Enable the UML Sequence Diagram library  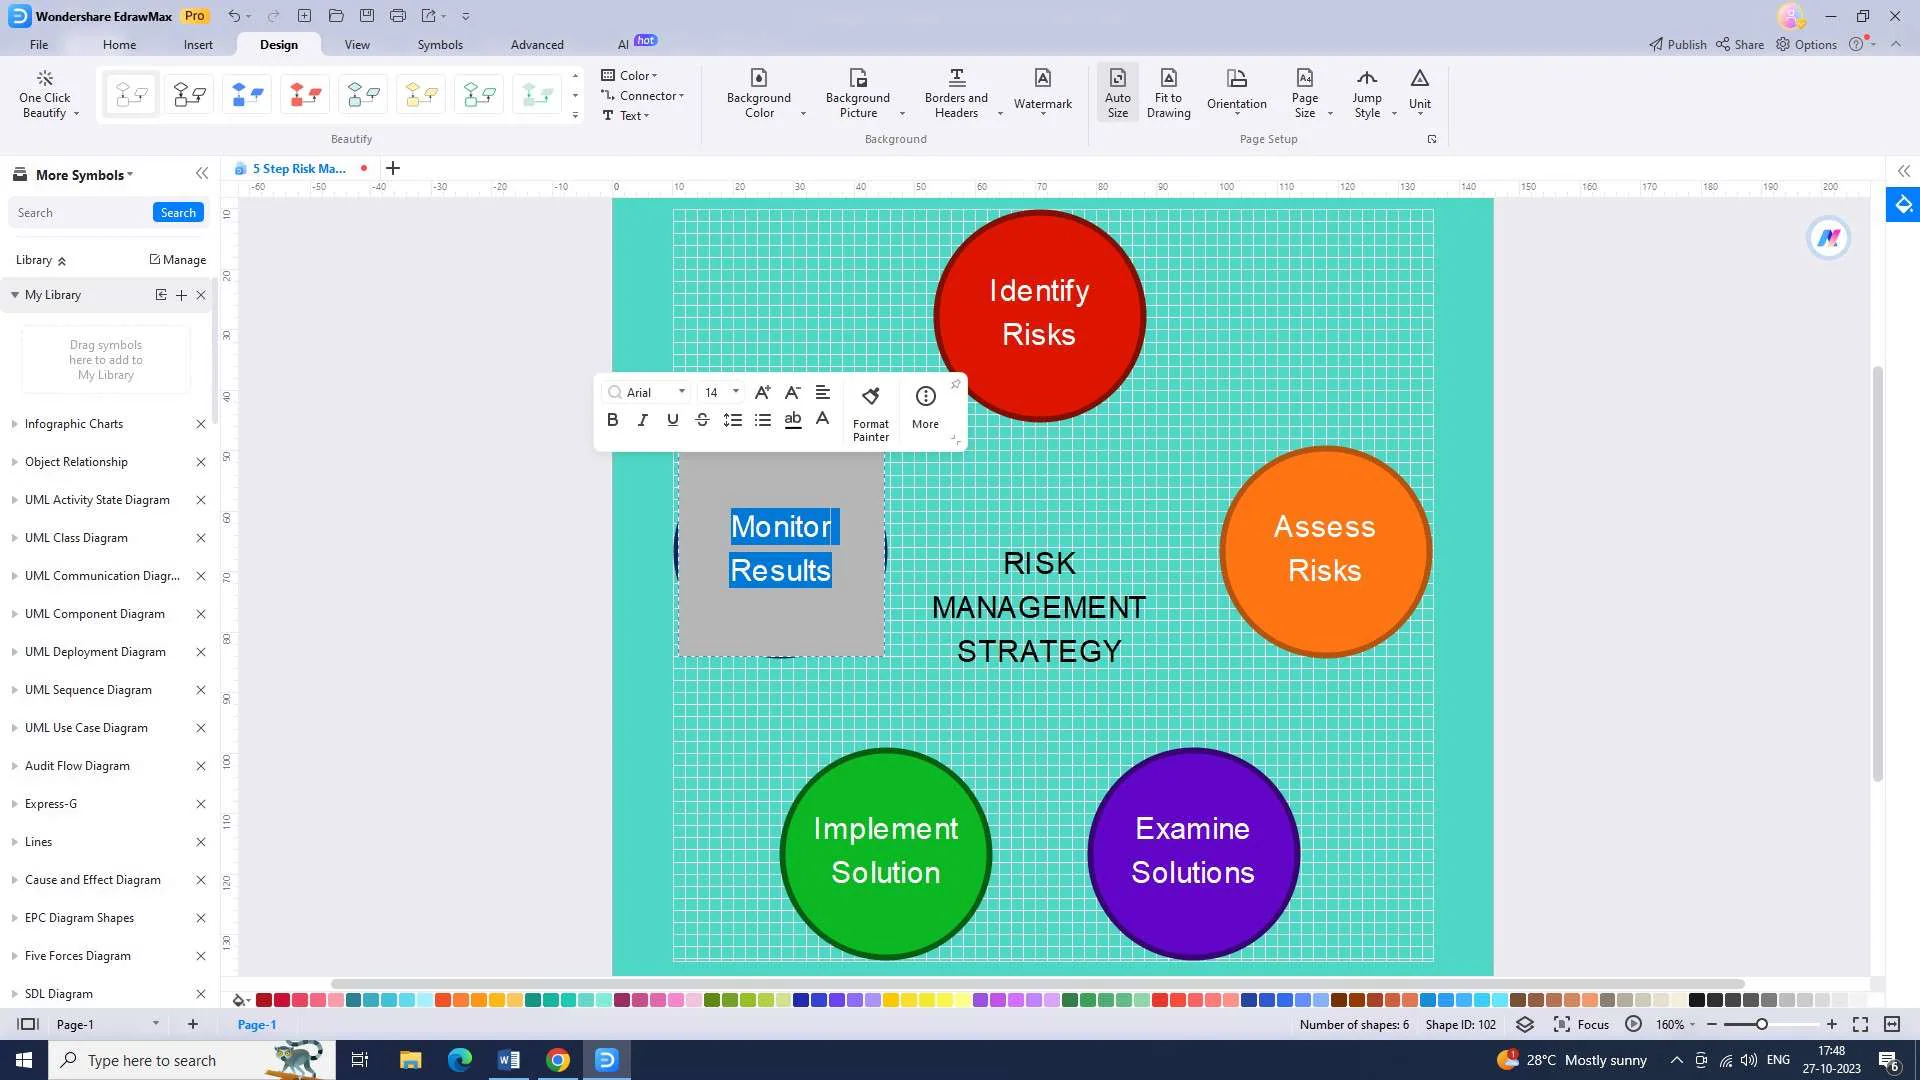pyautogui.click(x=87, y=690)
